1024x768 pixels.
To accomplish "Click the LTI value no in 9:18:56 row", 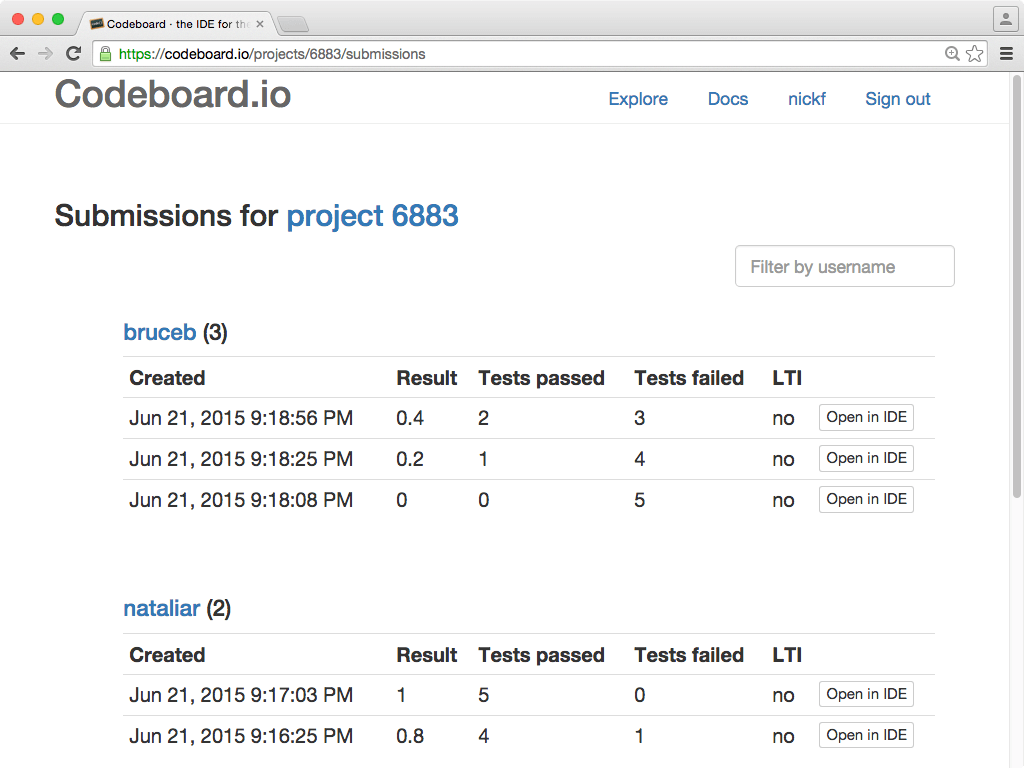I will pos(783,419).
